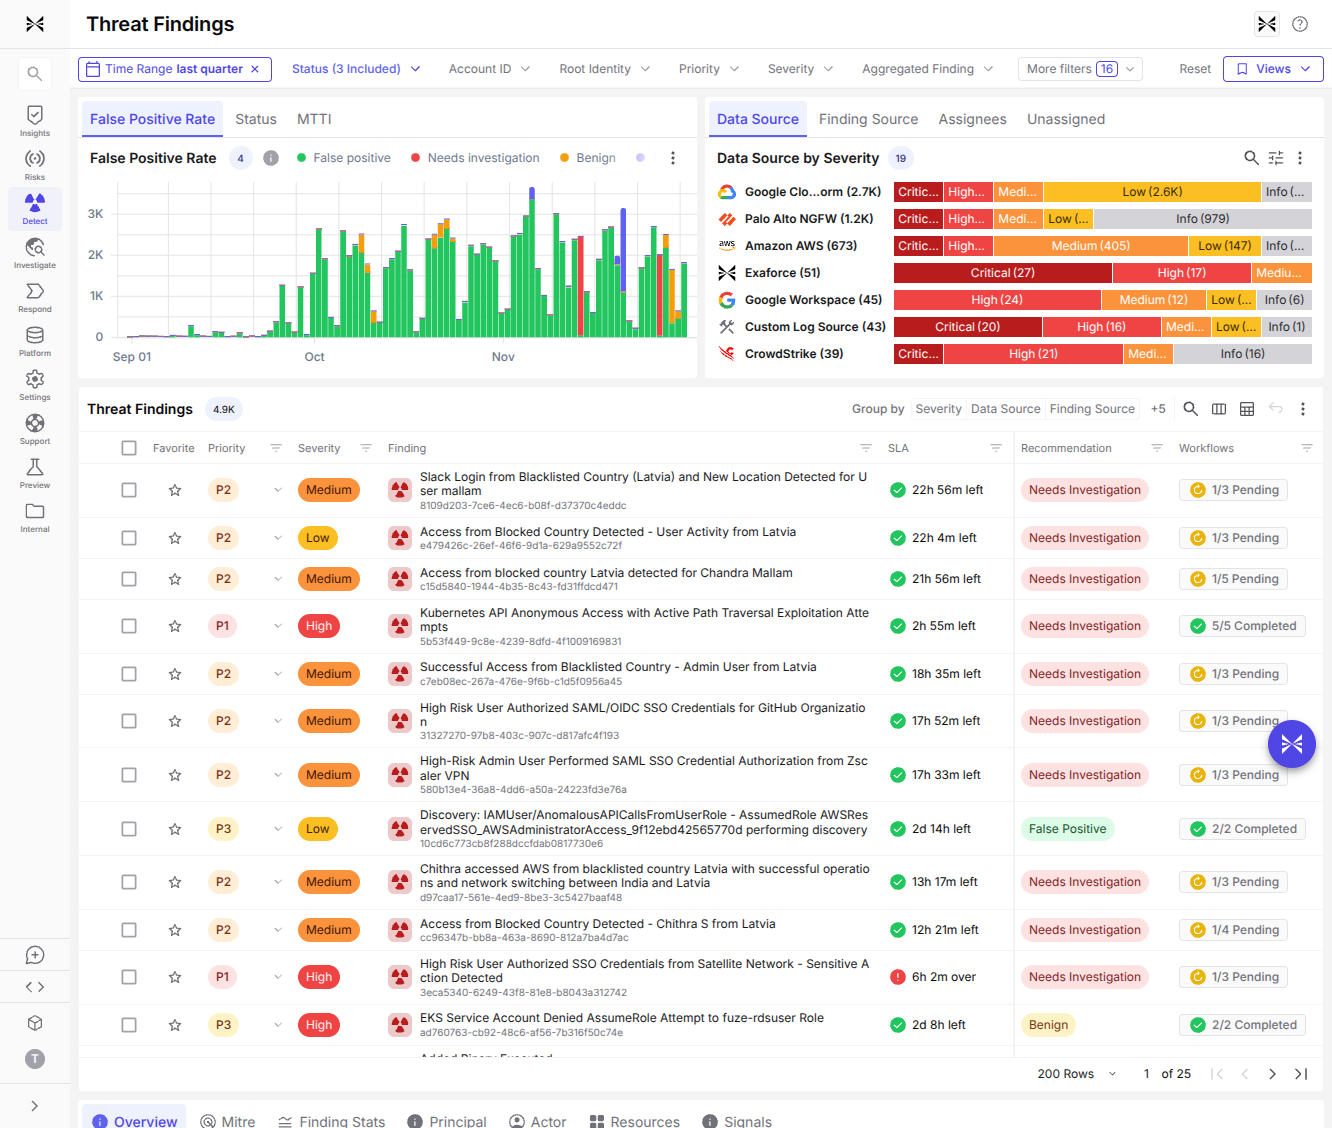Viewport: 1332px width, 1128px height.
Task: Open the Views button
Action: (1273, 69)
